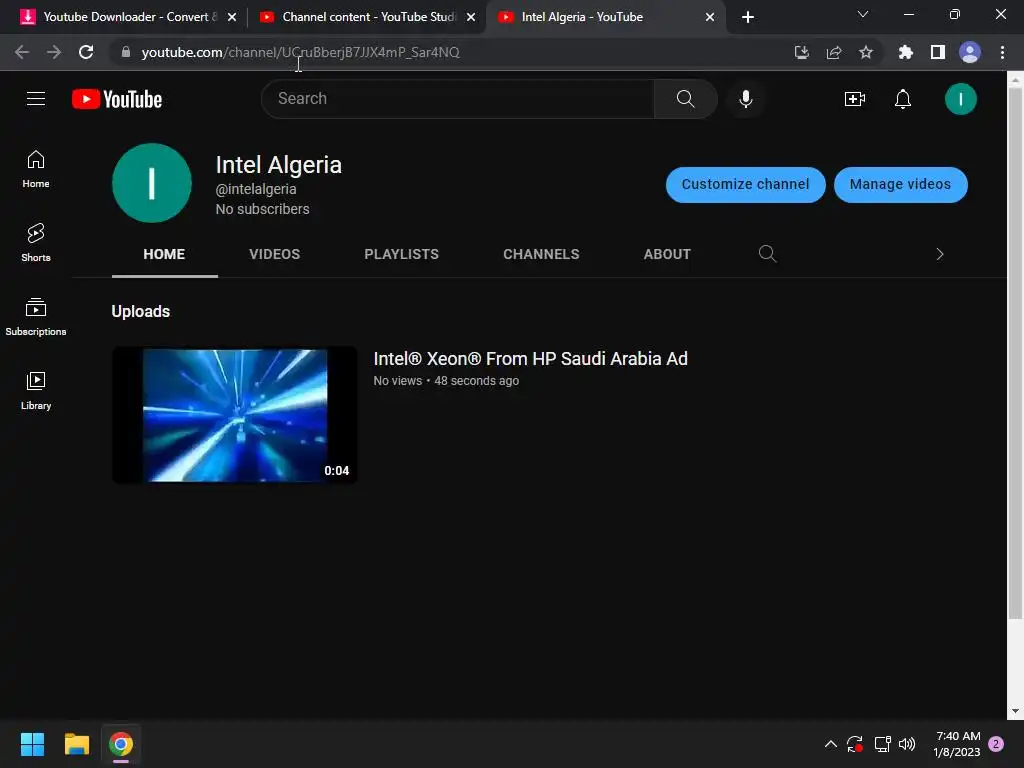Open the notification center badge
Viewport: 1024px width, 768px height.
[x=996, y=744]
